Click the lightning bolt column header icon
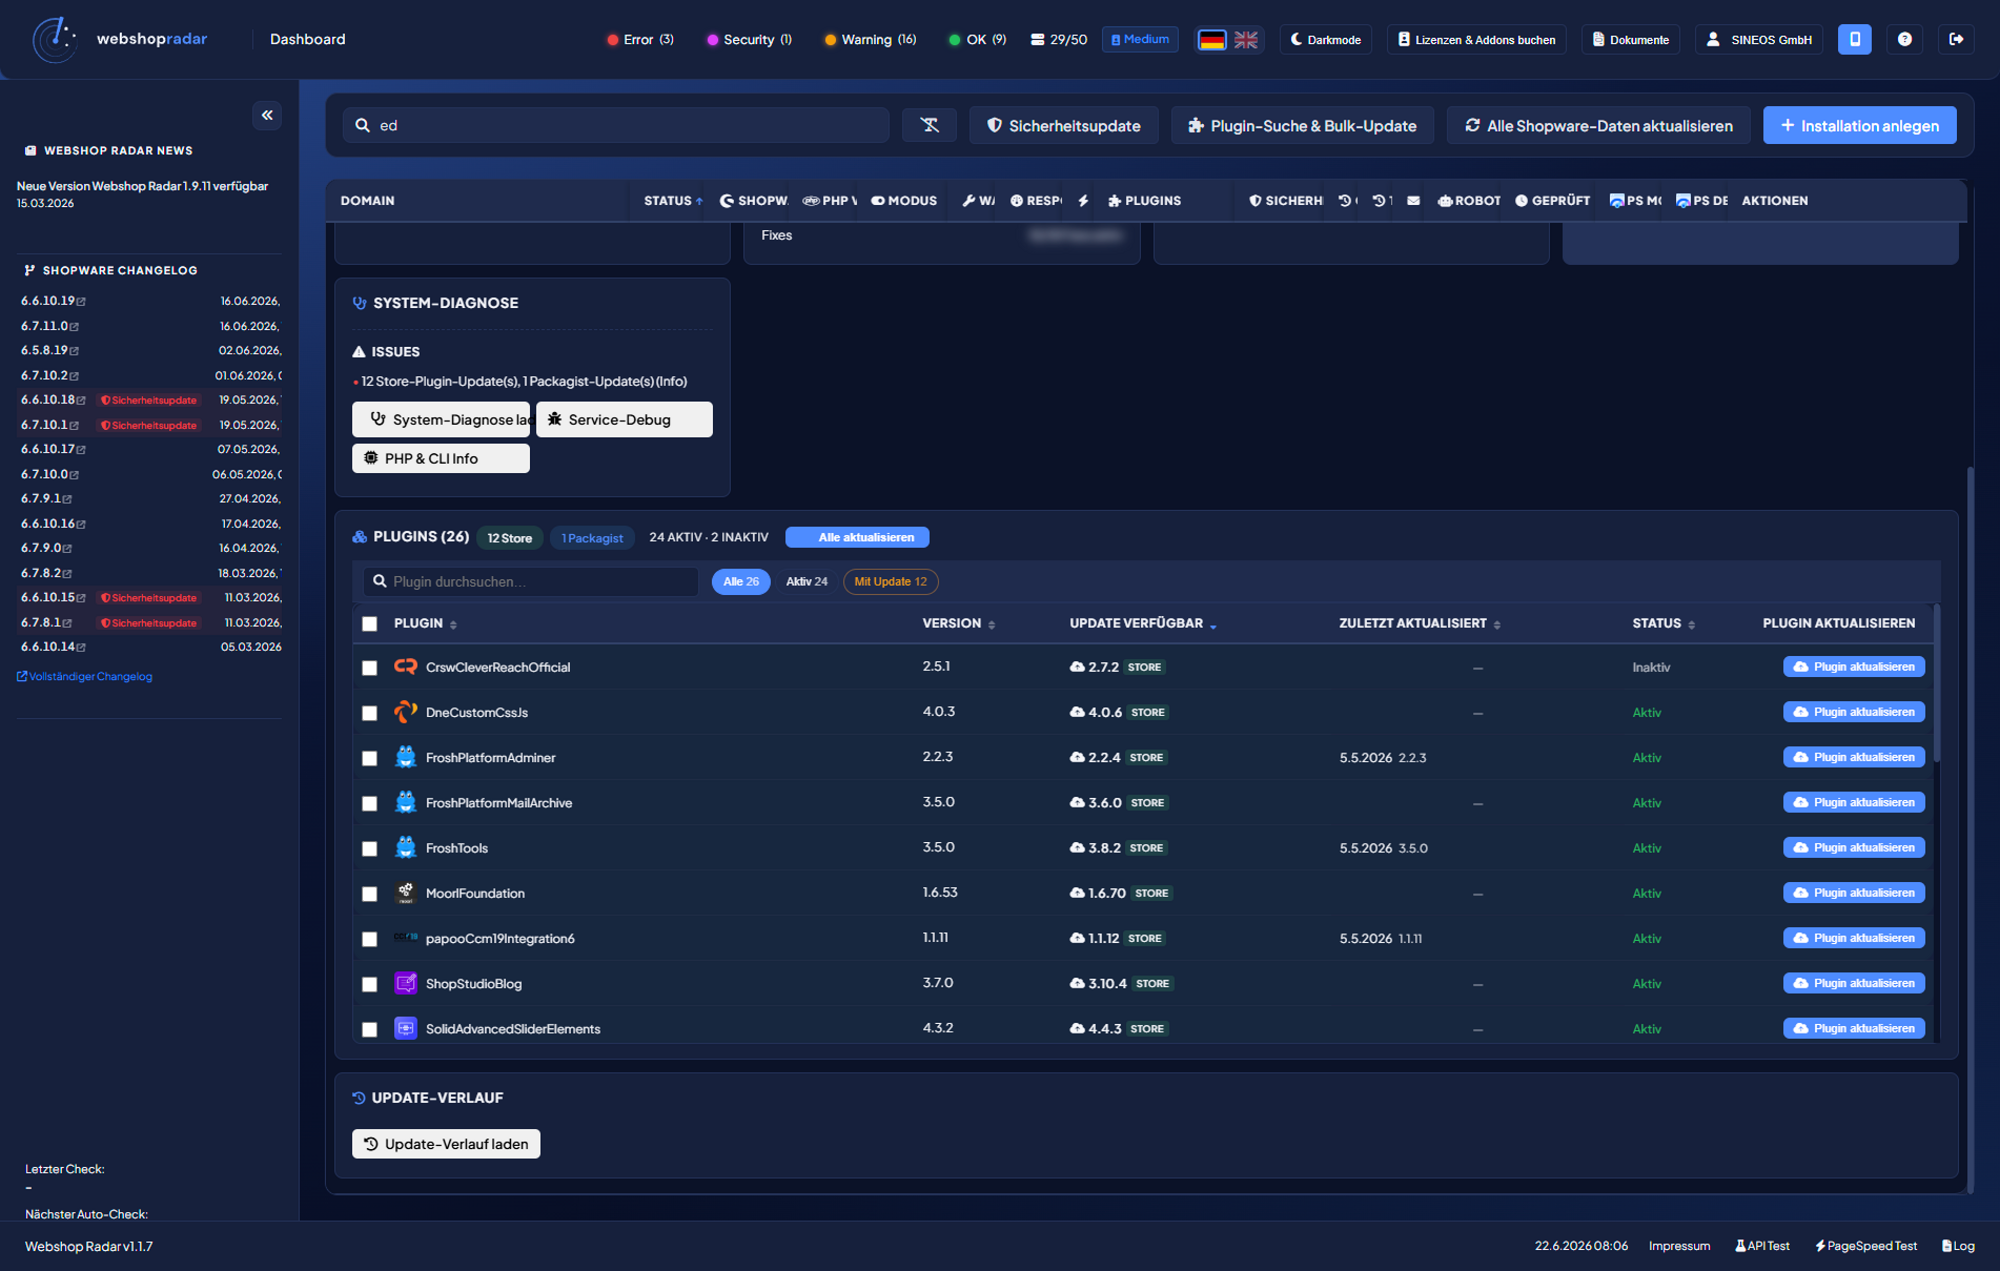Screen dimensions: 2000x1271 click(1083, 201)
